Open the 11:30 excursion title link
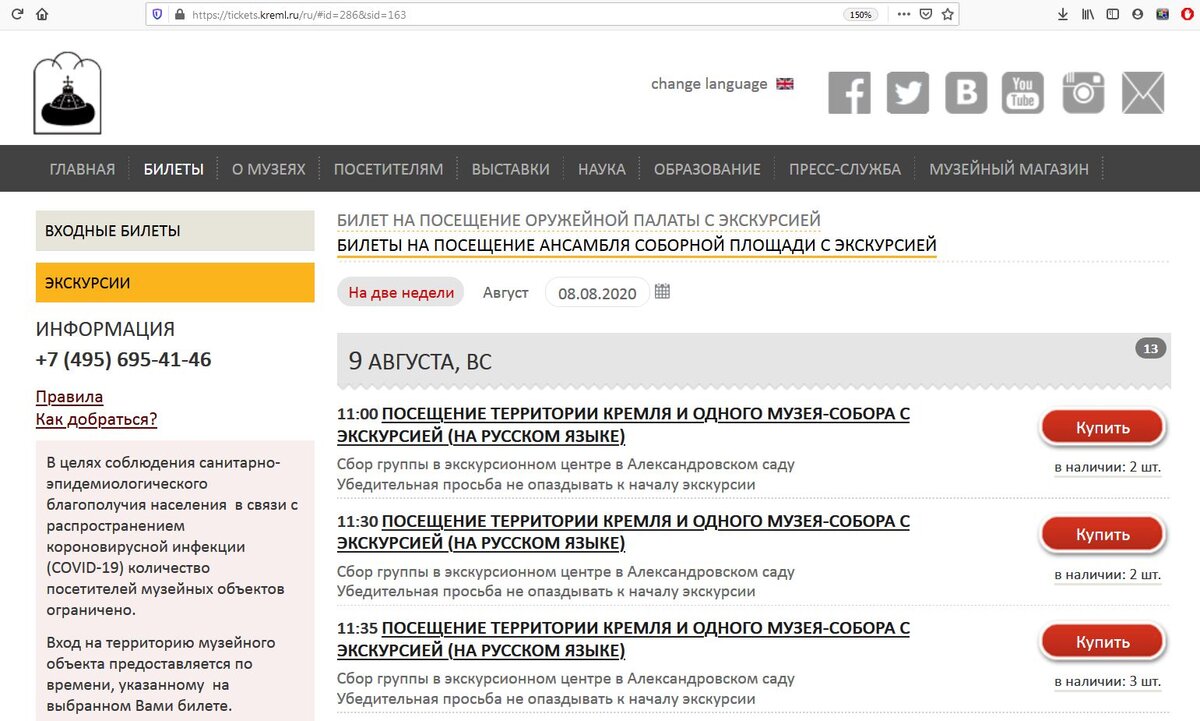 click(624, 532)
